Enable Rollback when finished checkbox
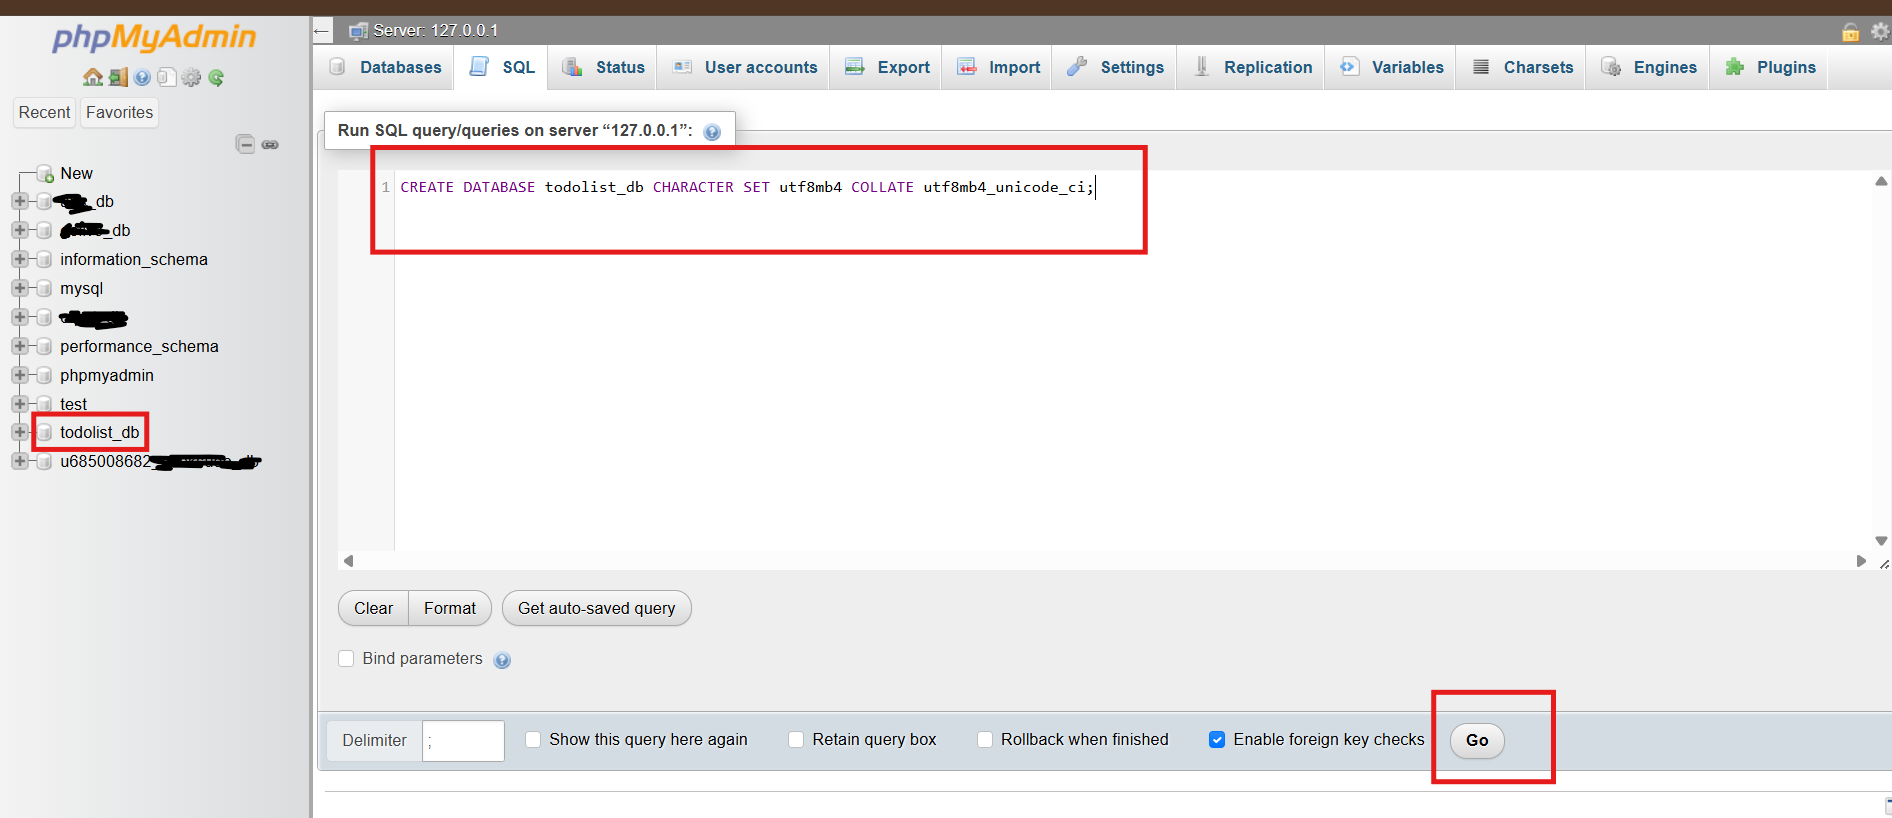 tap(985, 739)
